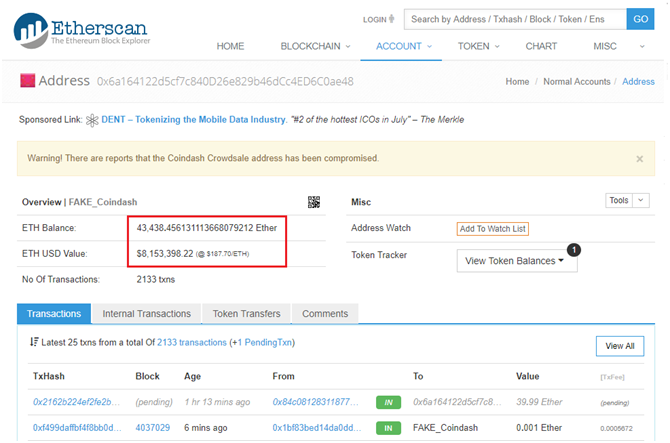Click the full address 0x6a164122d5cf7c84 in the header
This screenshot has height=443, width=670.
pyautogui.click(x=225, y=82)
